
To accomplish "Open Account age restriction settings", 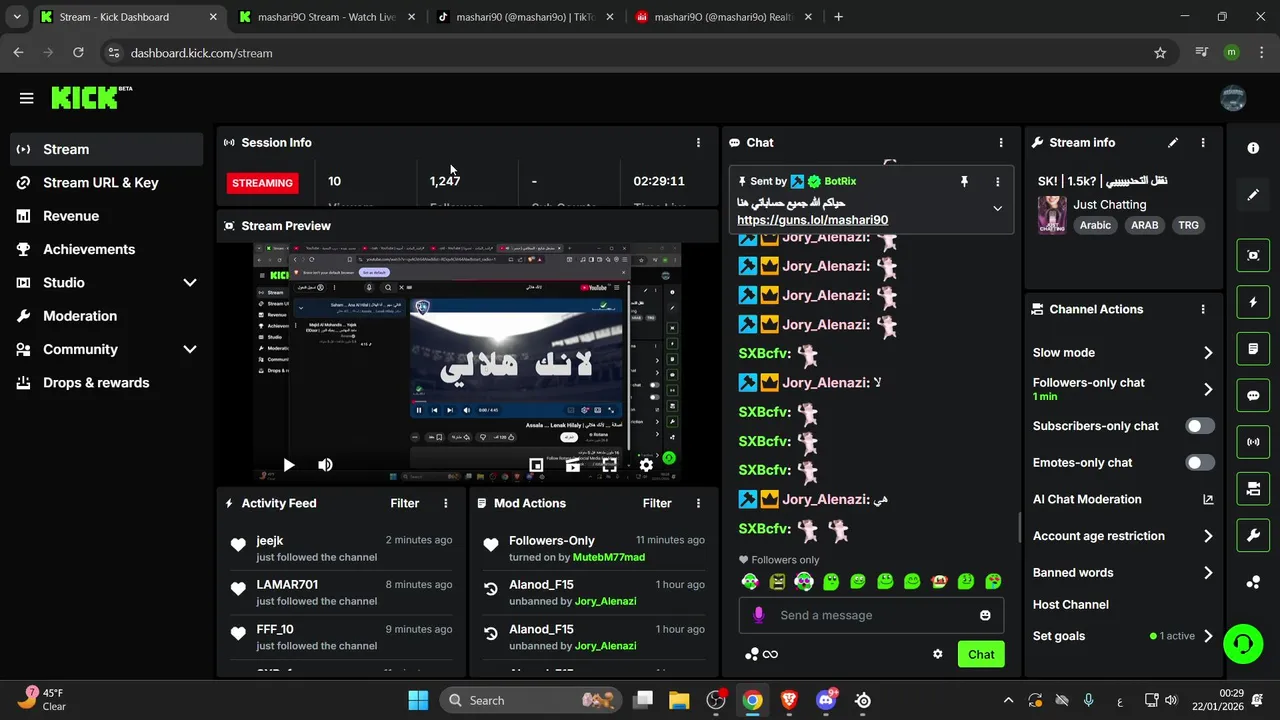I will point(1123,536).
